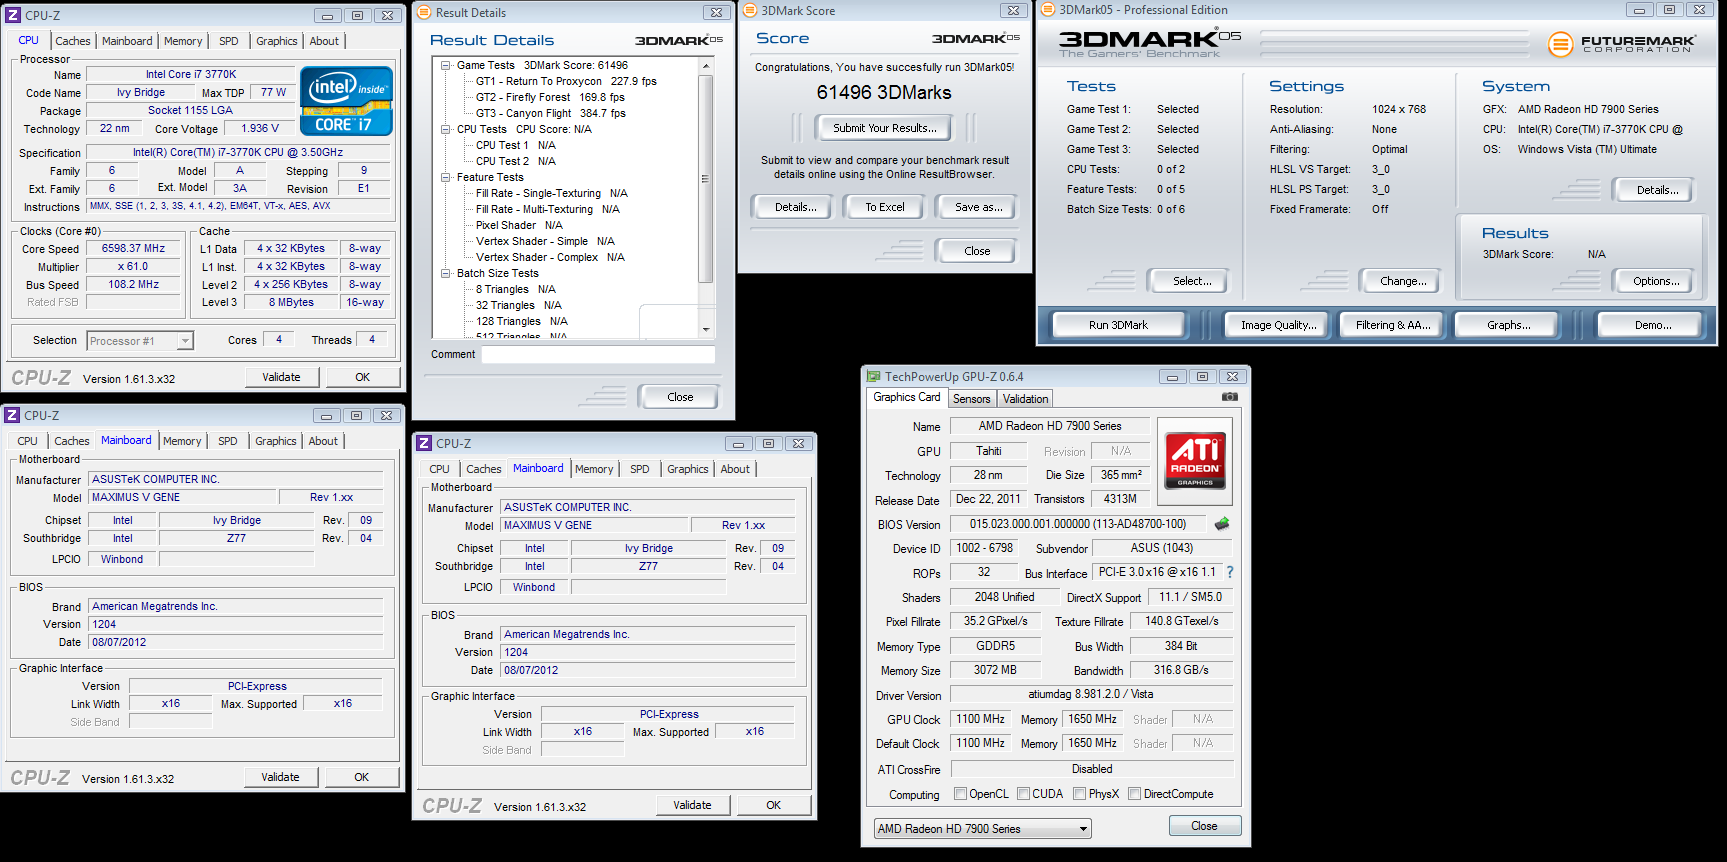The height and width of the screenshot is (862, 1727).
Task: Click the To Excel button
Action: [x=885, y=207]
